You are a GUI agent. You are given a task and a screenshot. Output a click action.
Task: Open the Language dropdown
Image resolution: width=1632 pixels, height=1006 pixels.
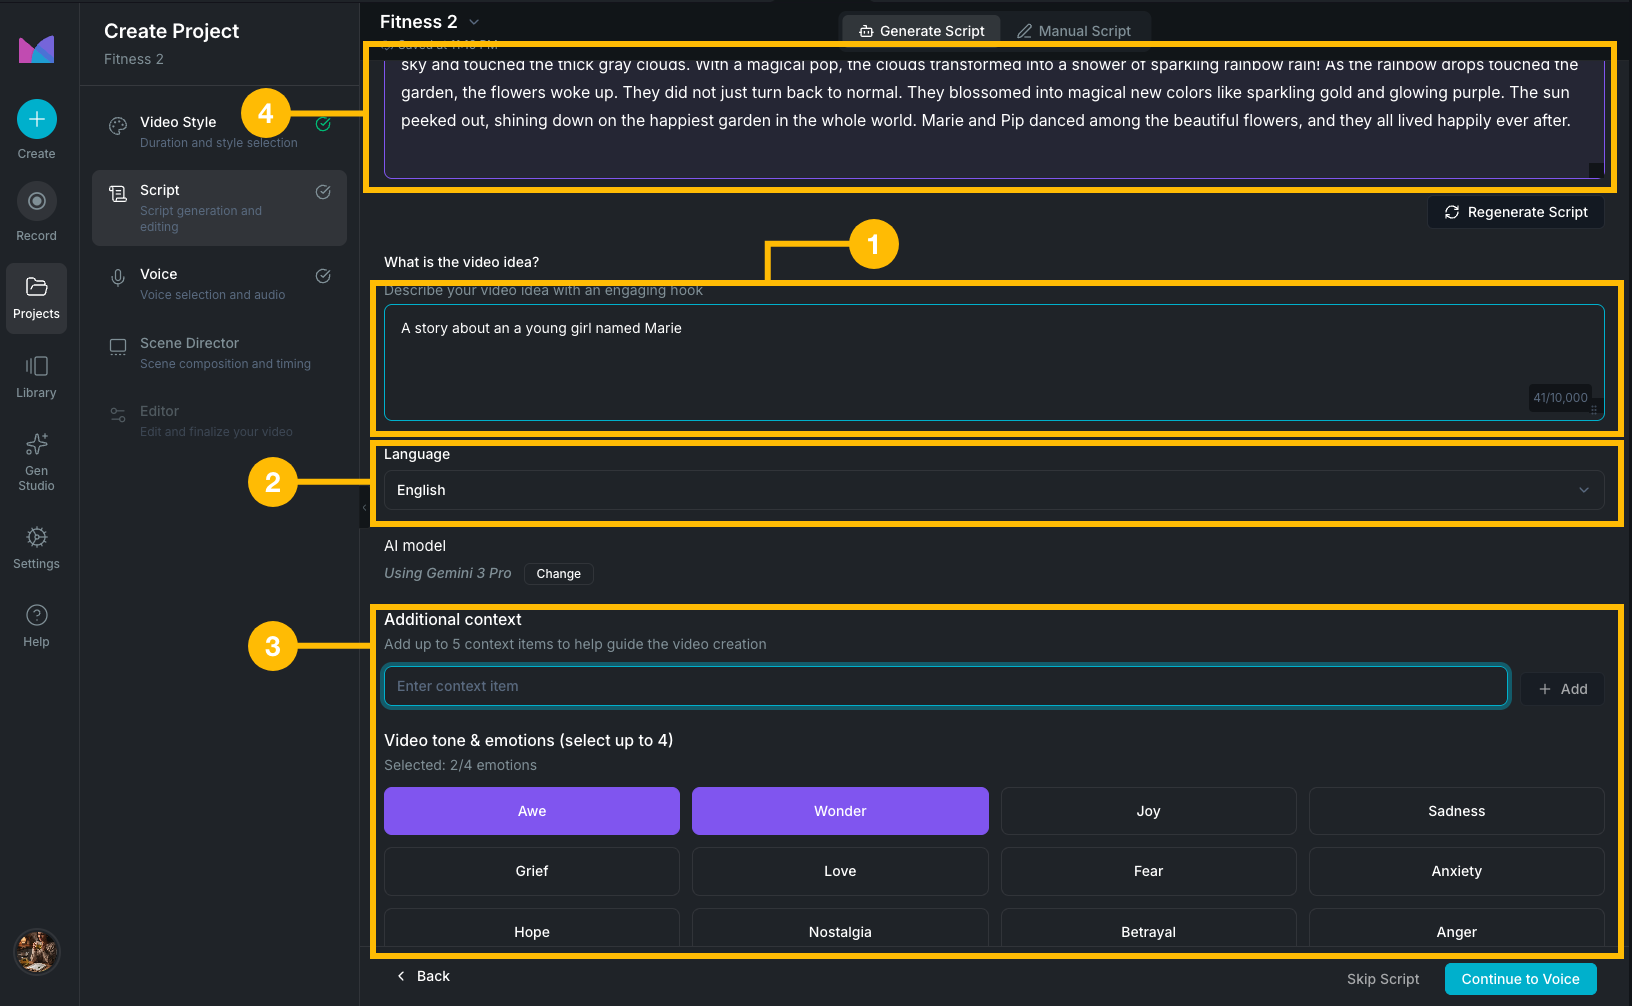point(995,490)
